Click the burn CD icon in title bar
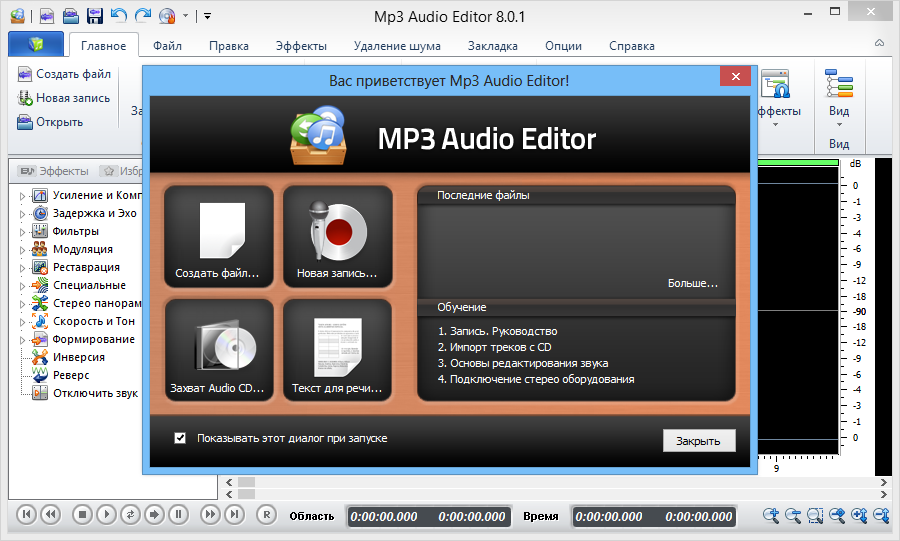900x541 pixels. 167,16
